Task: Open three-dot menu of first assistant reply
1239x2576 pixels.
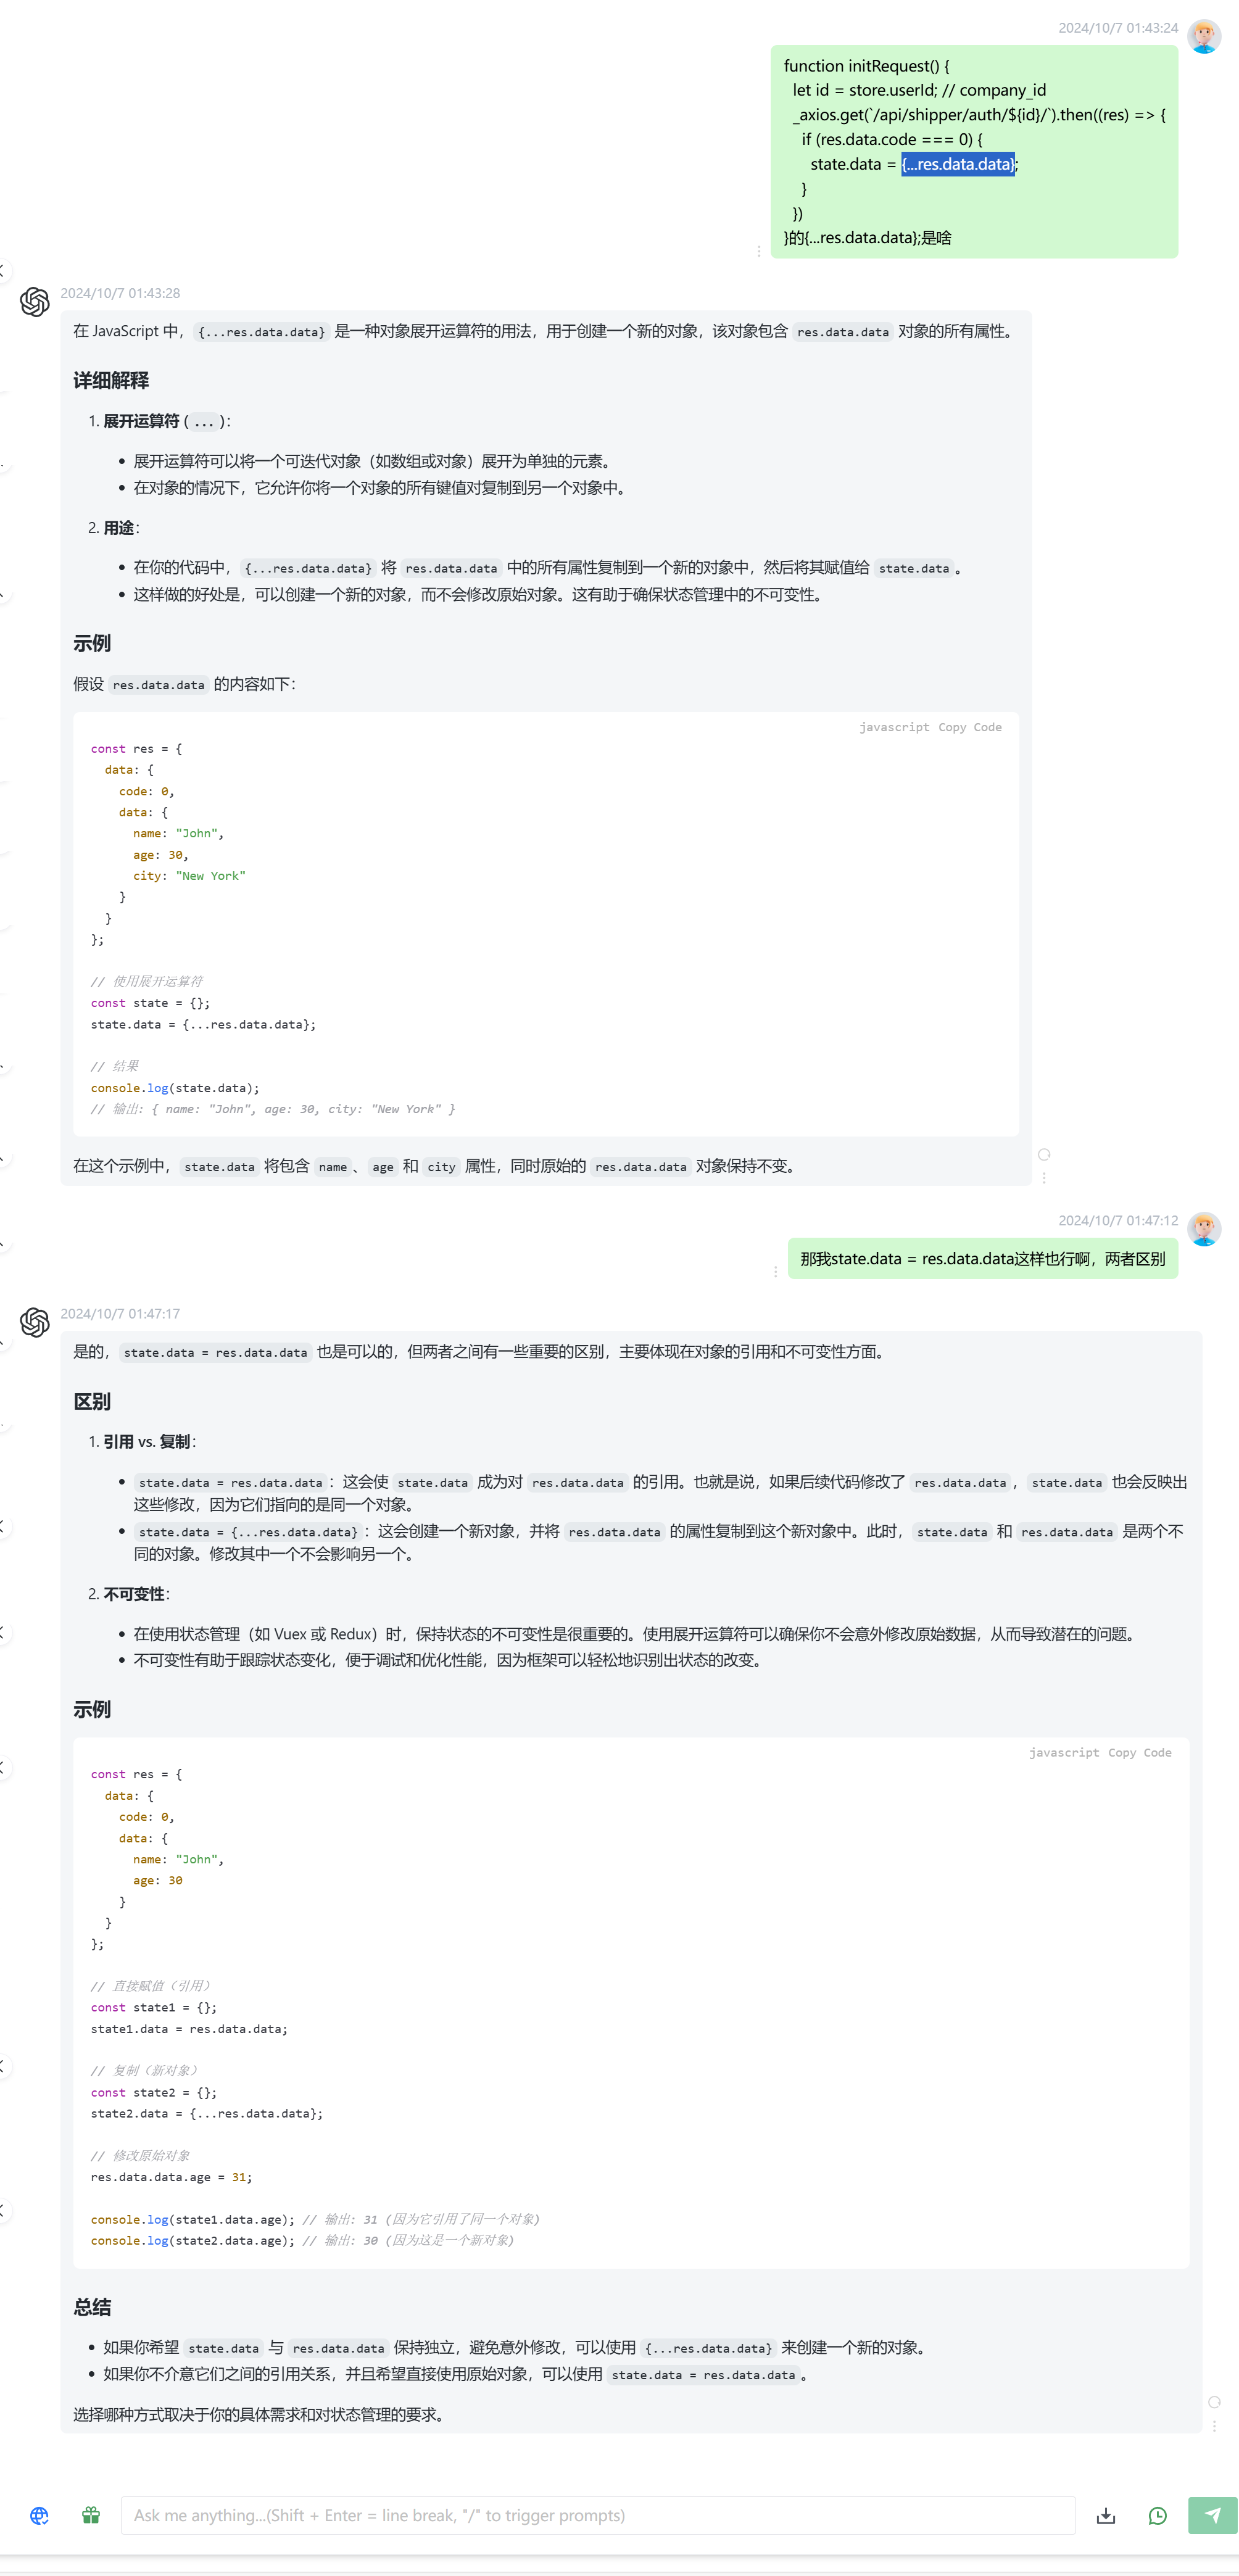Action: (1044, 1178)
